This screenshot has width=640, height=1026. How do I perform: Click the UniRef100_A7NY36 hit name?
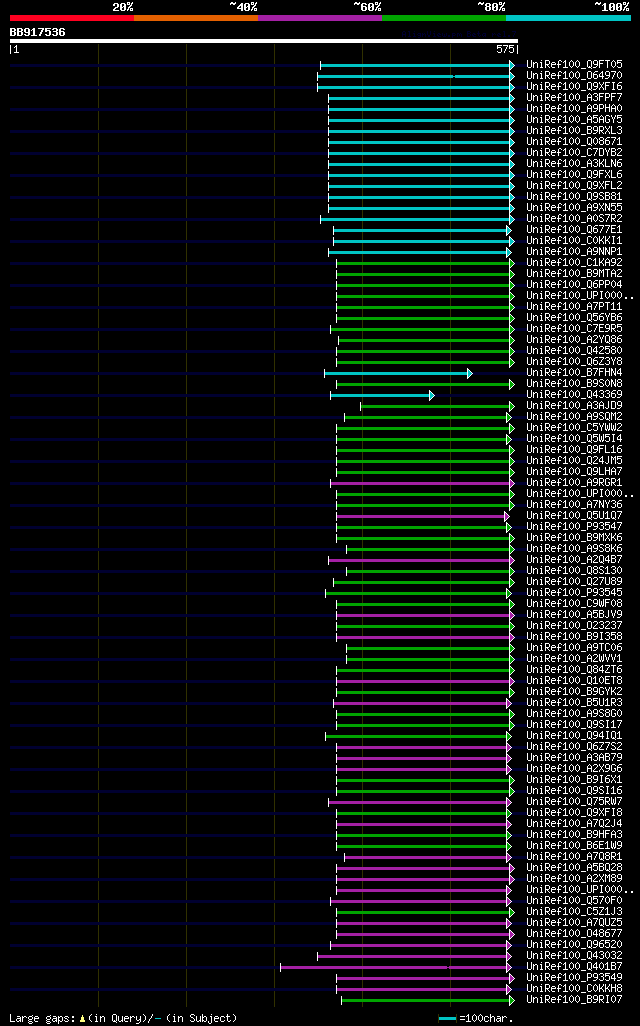575,504
